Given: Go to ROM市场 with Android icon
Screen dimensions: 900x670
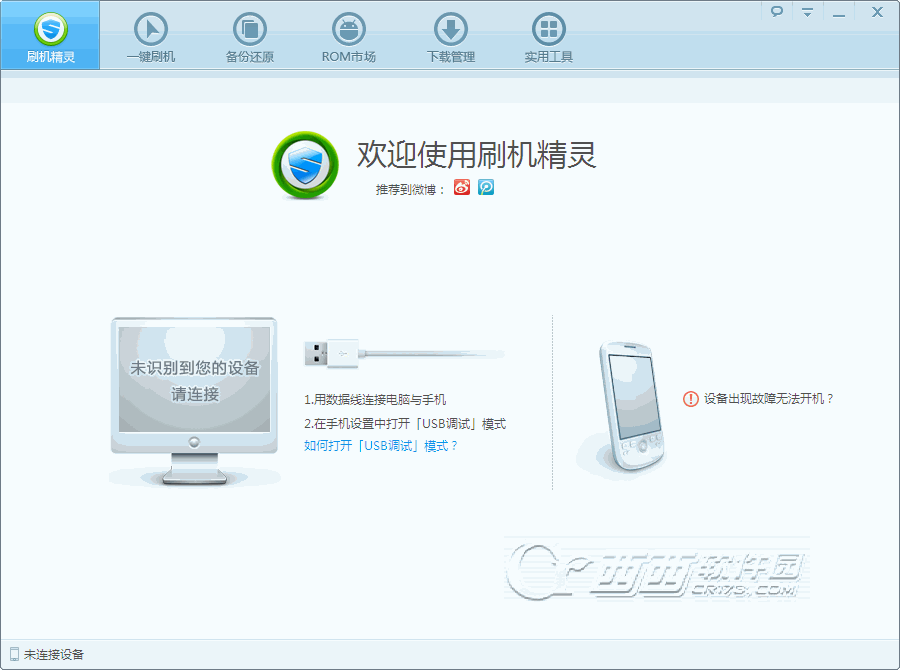Looking at the screenshot, I should [348, 37].
